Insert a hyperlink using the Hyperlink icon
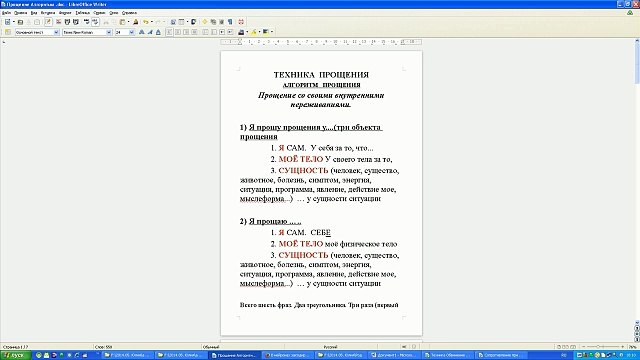The height and width of the screenshot is (360, 640). 173,22
